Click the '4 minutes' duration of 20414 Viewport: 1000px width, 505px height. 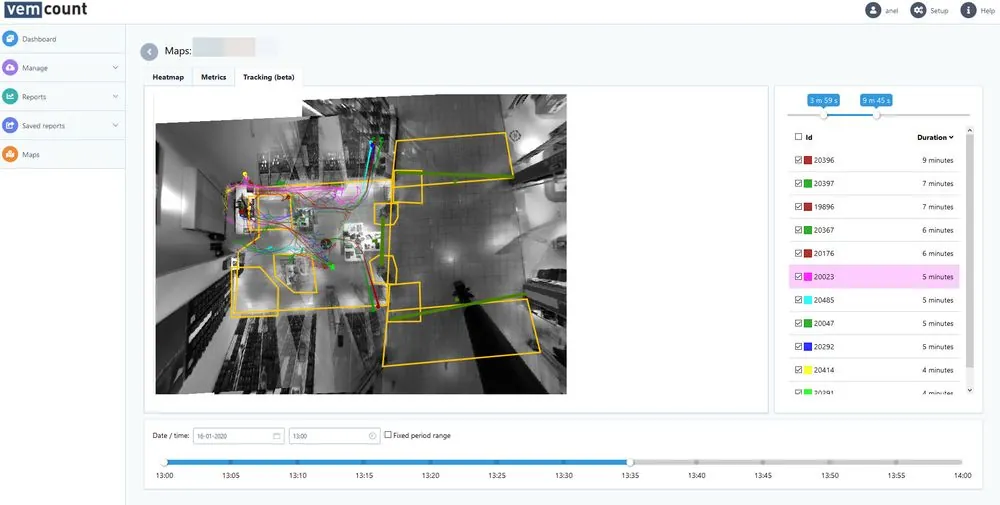[938, 370]
